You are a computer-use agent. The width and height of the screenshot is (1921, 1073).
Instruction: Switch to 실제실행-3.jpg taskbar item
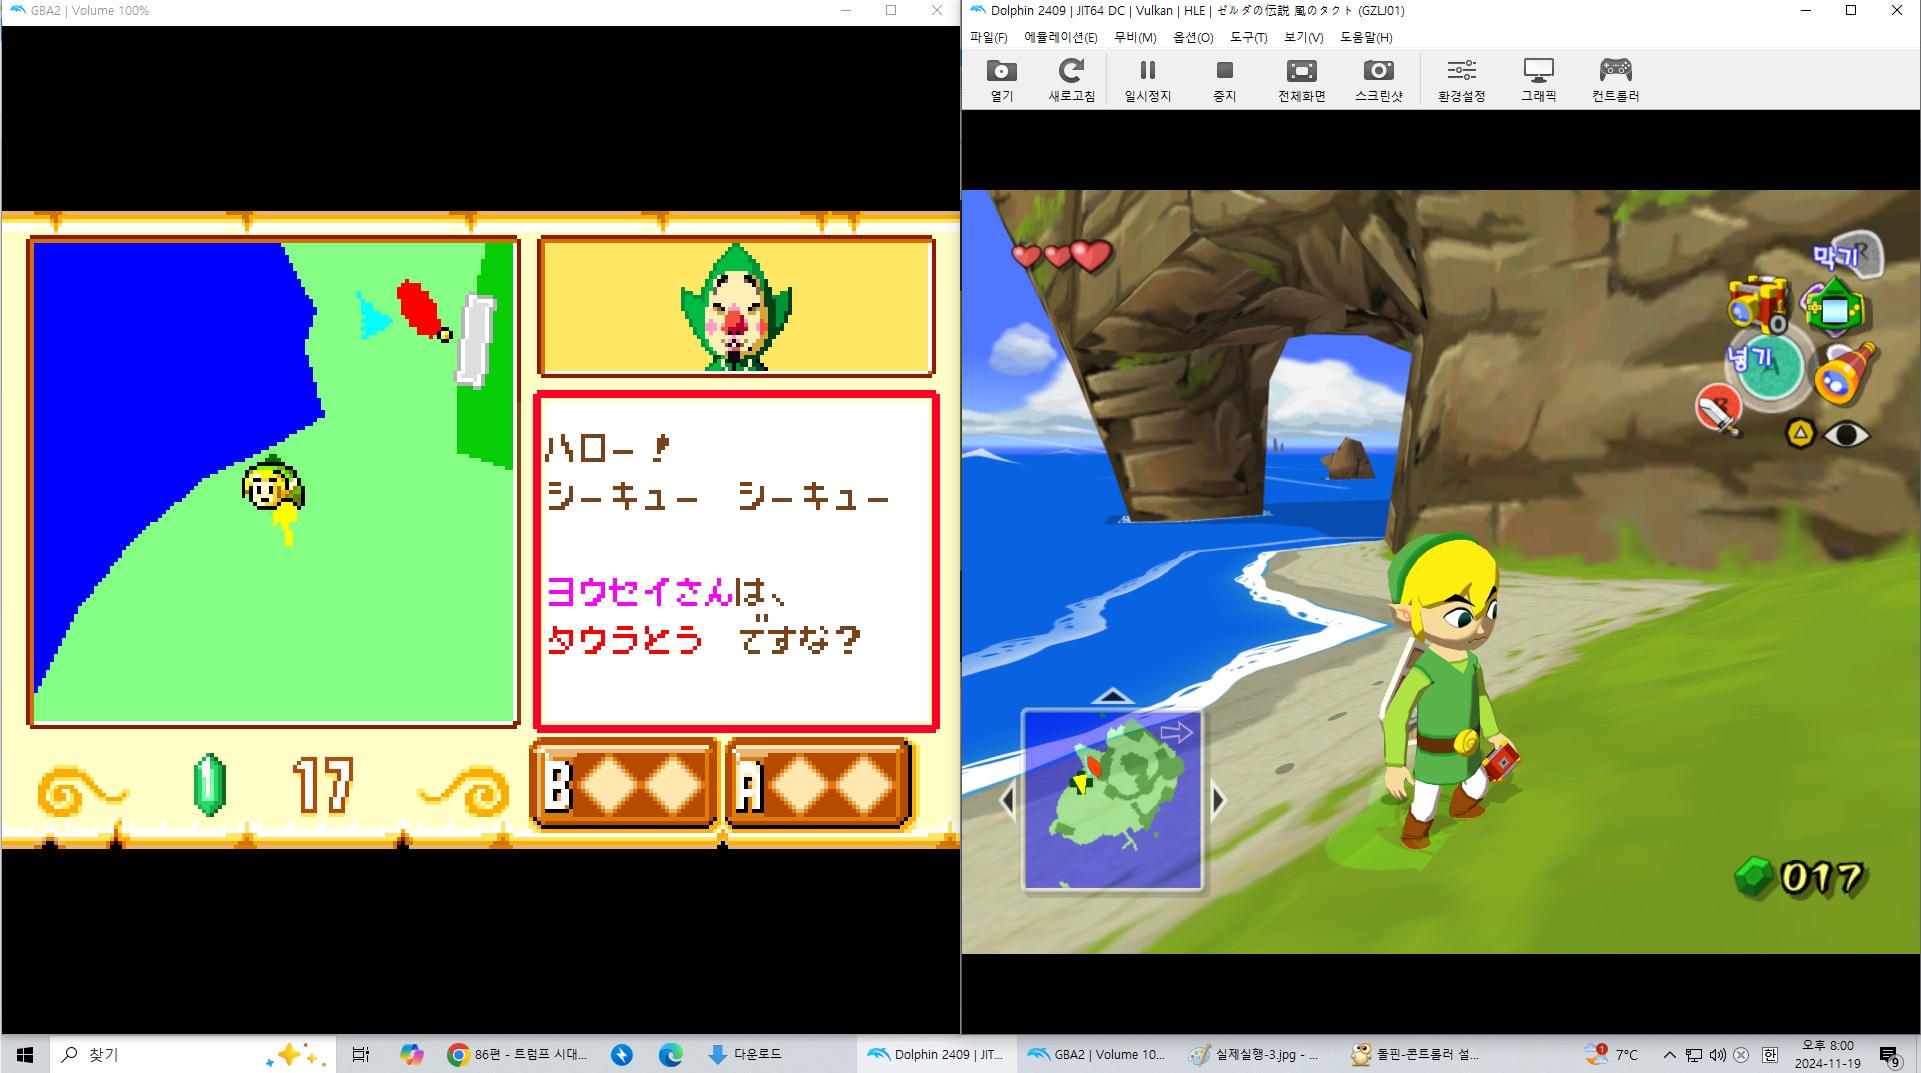1255,1054
